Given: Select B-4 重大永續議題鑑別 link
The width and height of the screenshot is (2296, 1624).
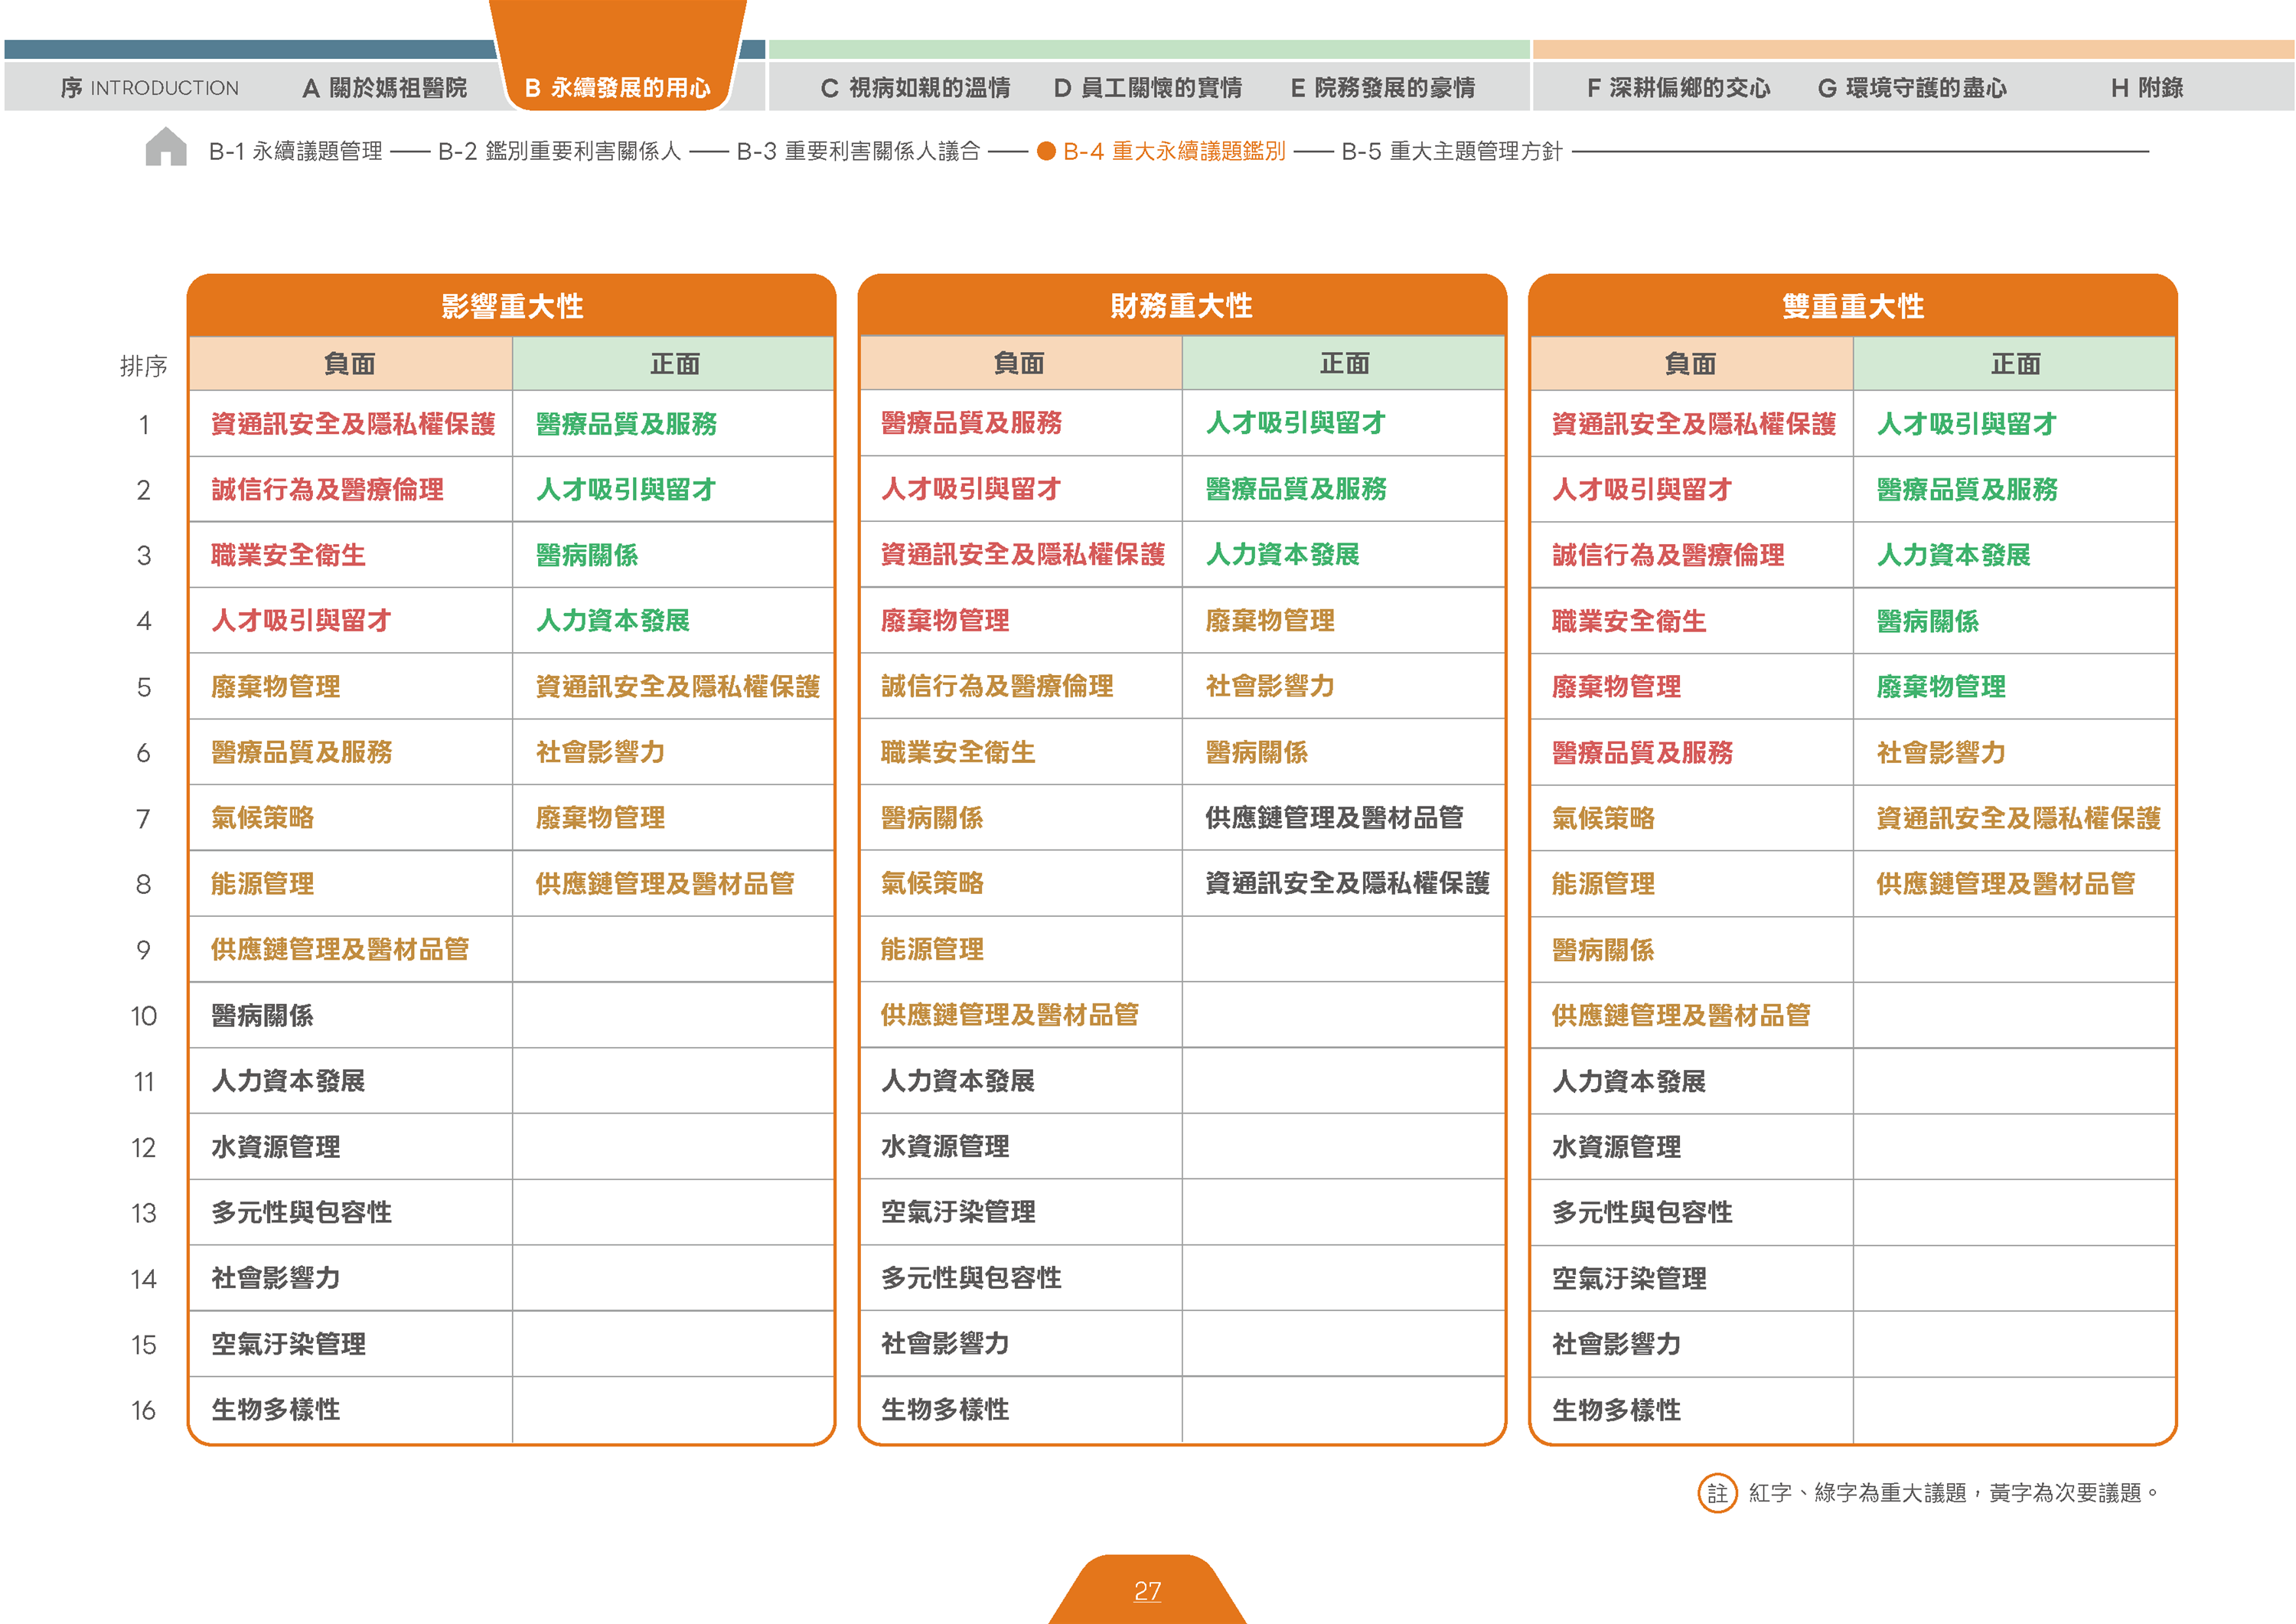Looking at the screenshot, I should [x=1174, y=151].
